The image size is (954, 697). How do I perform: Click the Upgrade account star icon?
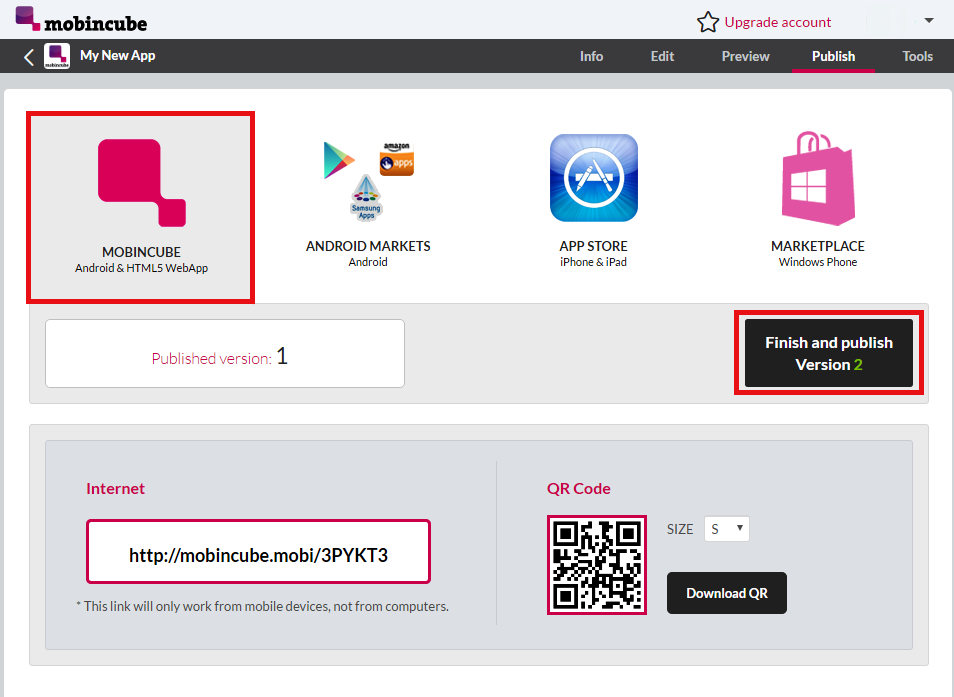pyautogui.click(x=708, y=22)
